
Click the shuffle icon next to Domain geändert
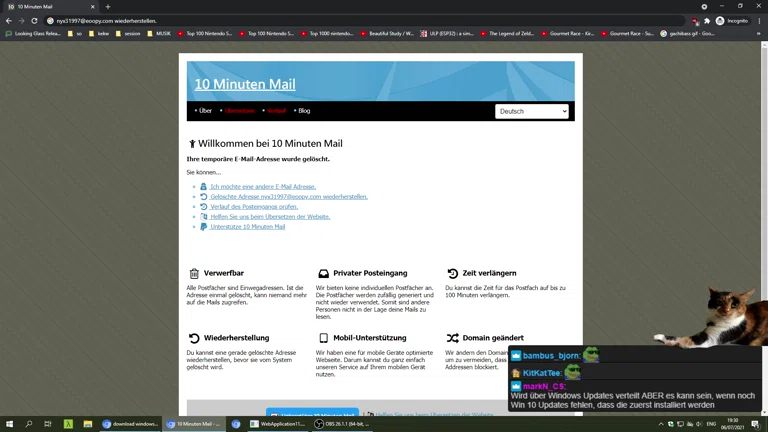coord(453,338)
